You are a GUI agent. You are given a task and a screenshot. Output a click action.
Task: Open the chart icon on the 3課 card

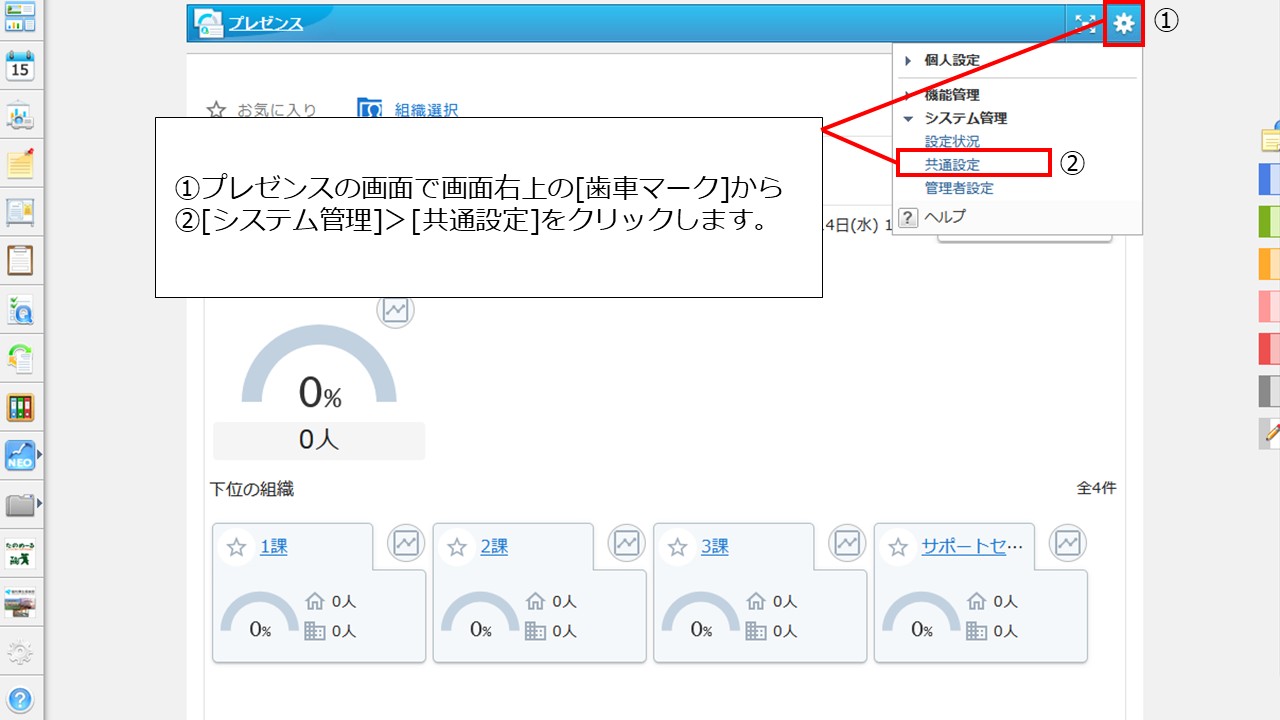pos(847,543)
